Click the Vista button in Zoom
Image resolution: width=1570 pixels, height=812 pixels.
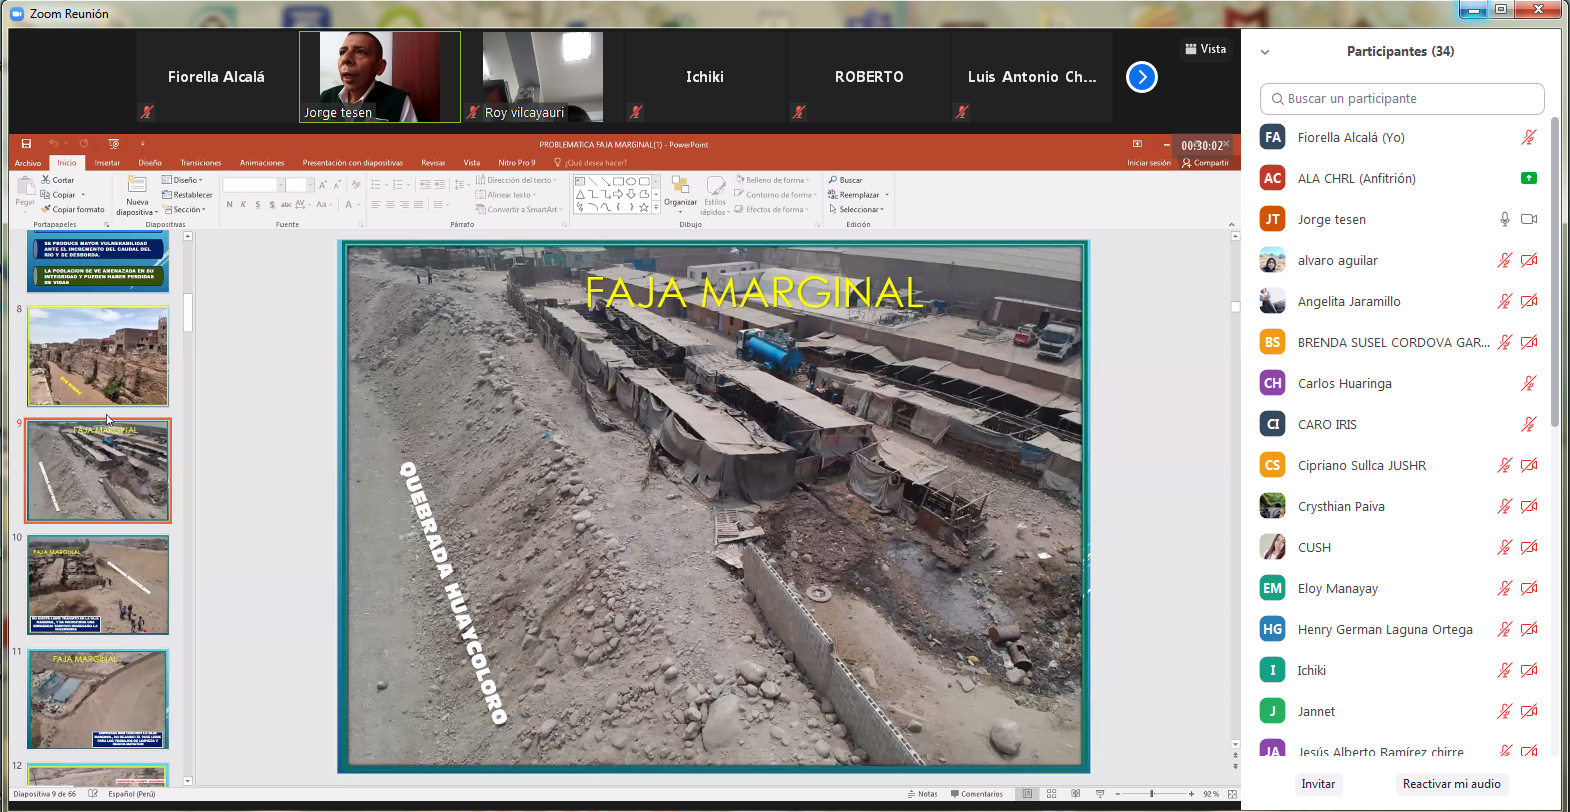(1205, 49)
